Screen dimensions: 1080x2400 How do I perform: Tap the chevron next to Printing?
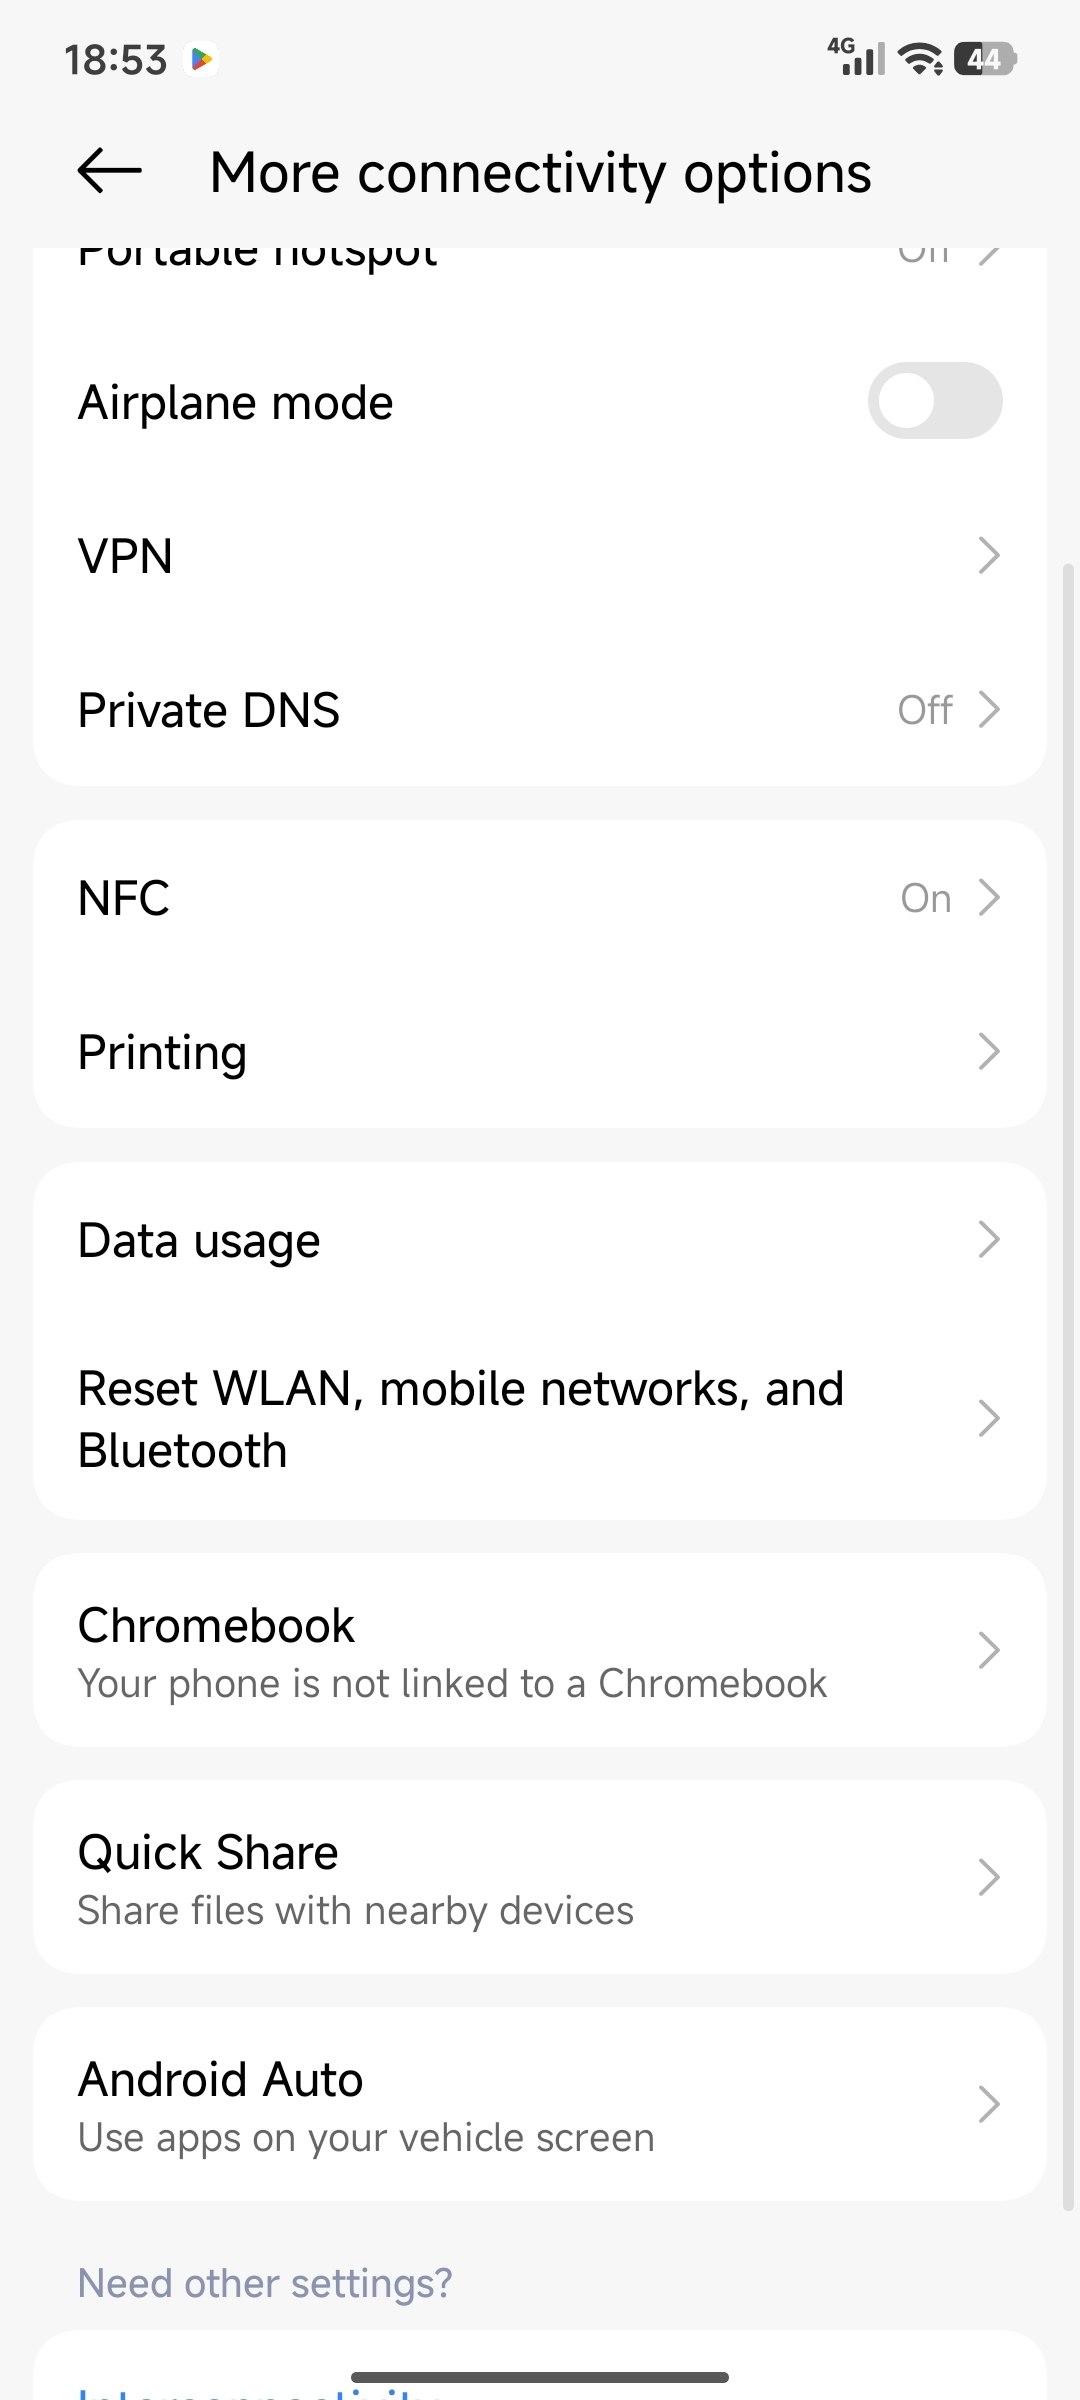pos(988,1052)
